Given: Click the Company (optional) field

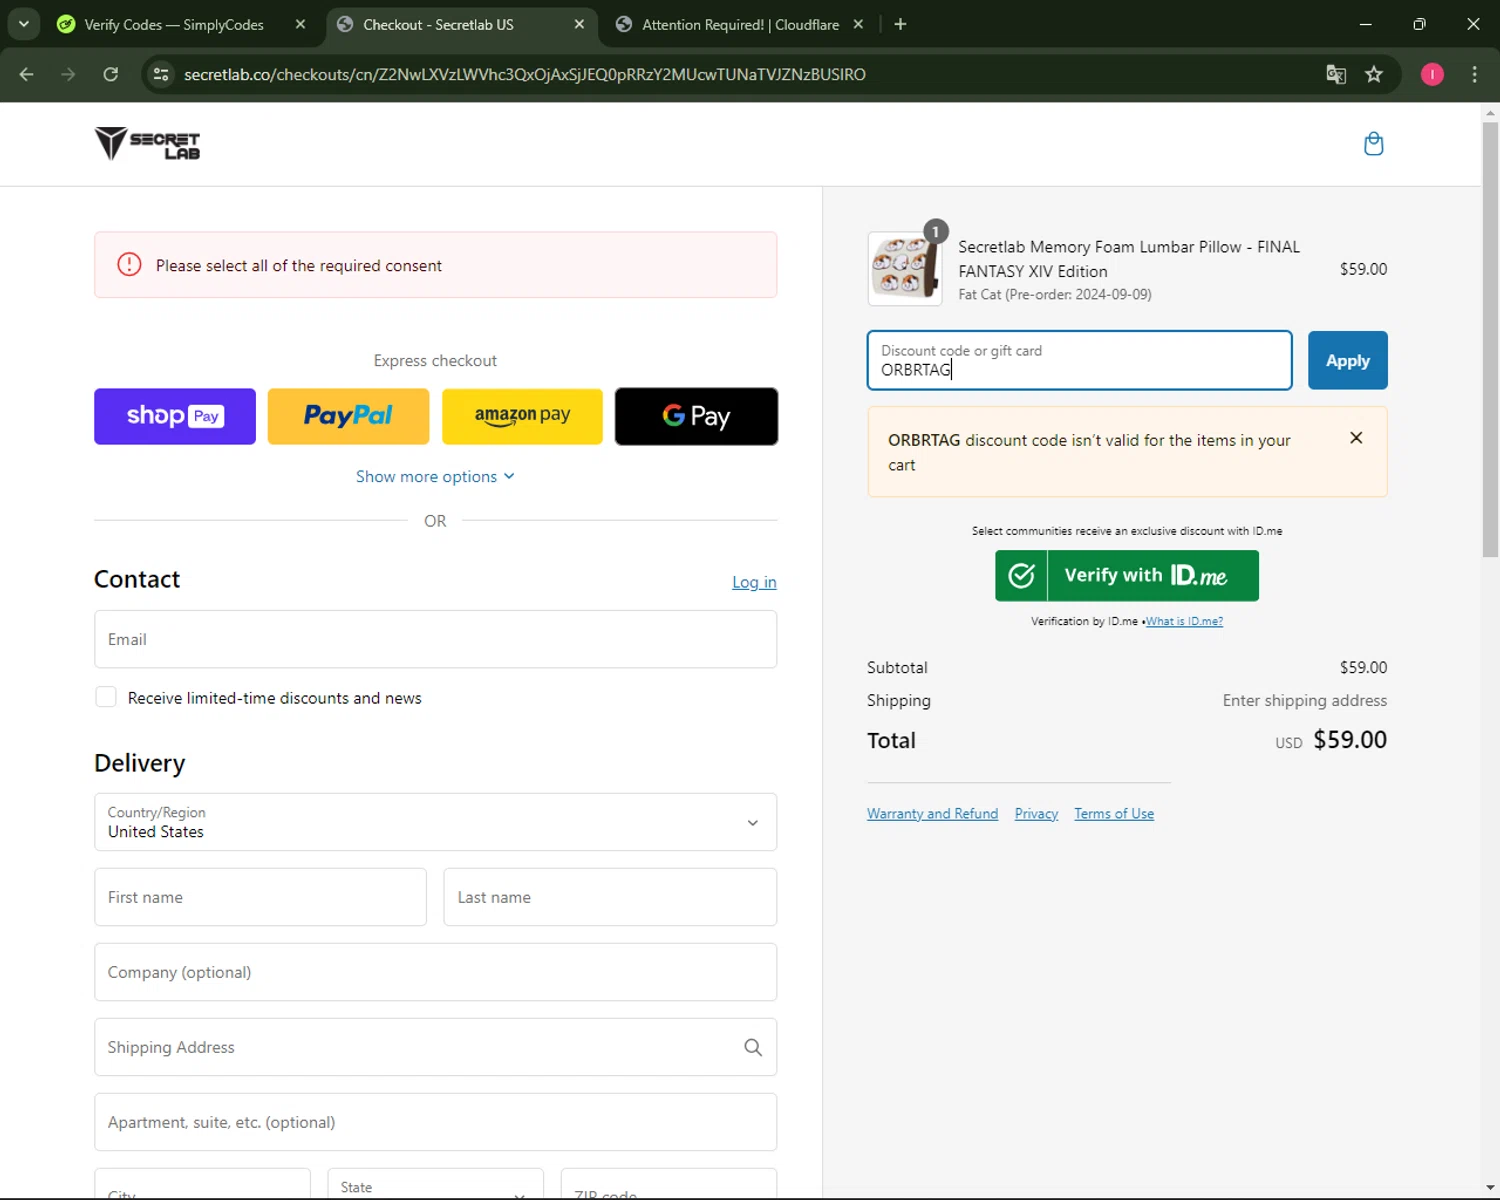Looking at the screenshot, I should click(x=435, y=972).
